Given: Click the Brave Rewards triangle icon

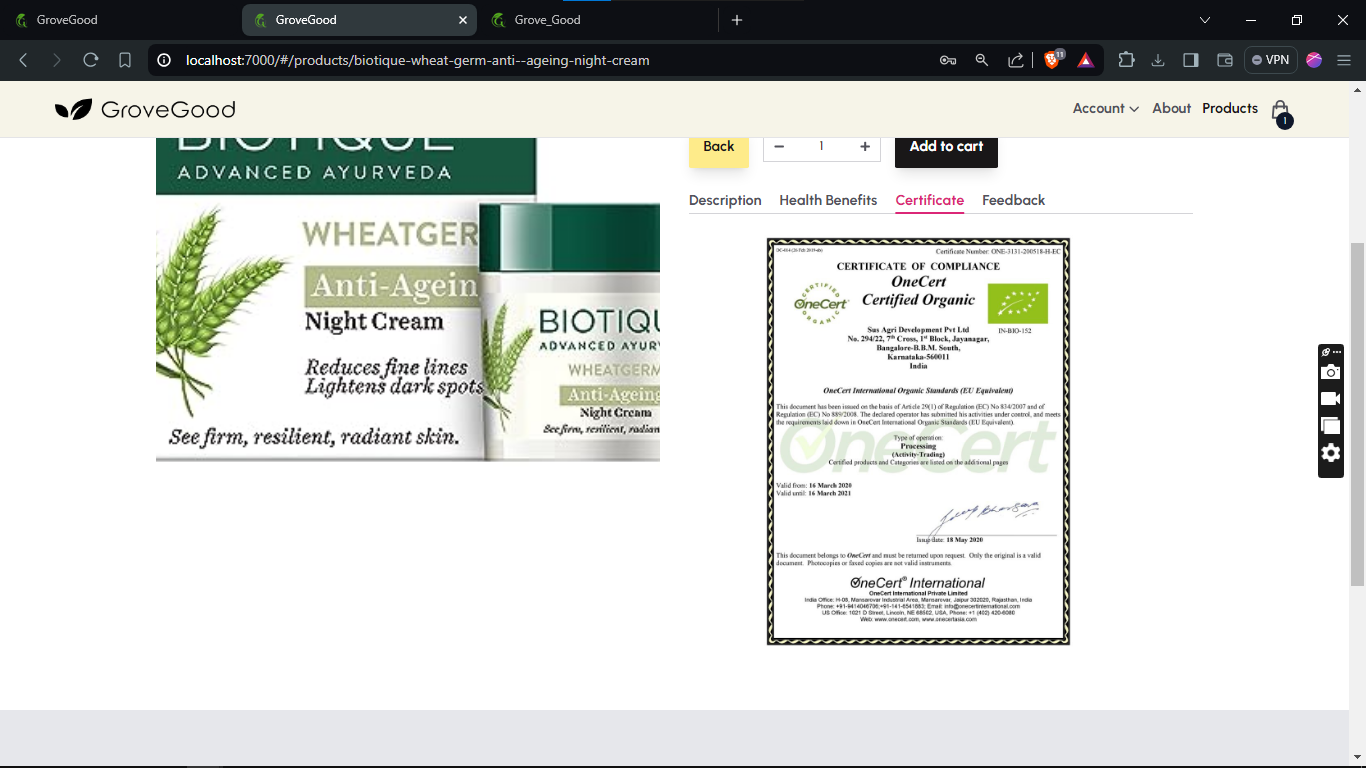Looking at the screenshot, I should pyautogui.click(x=1086, y=60).
